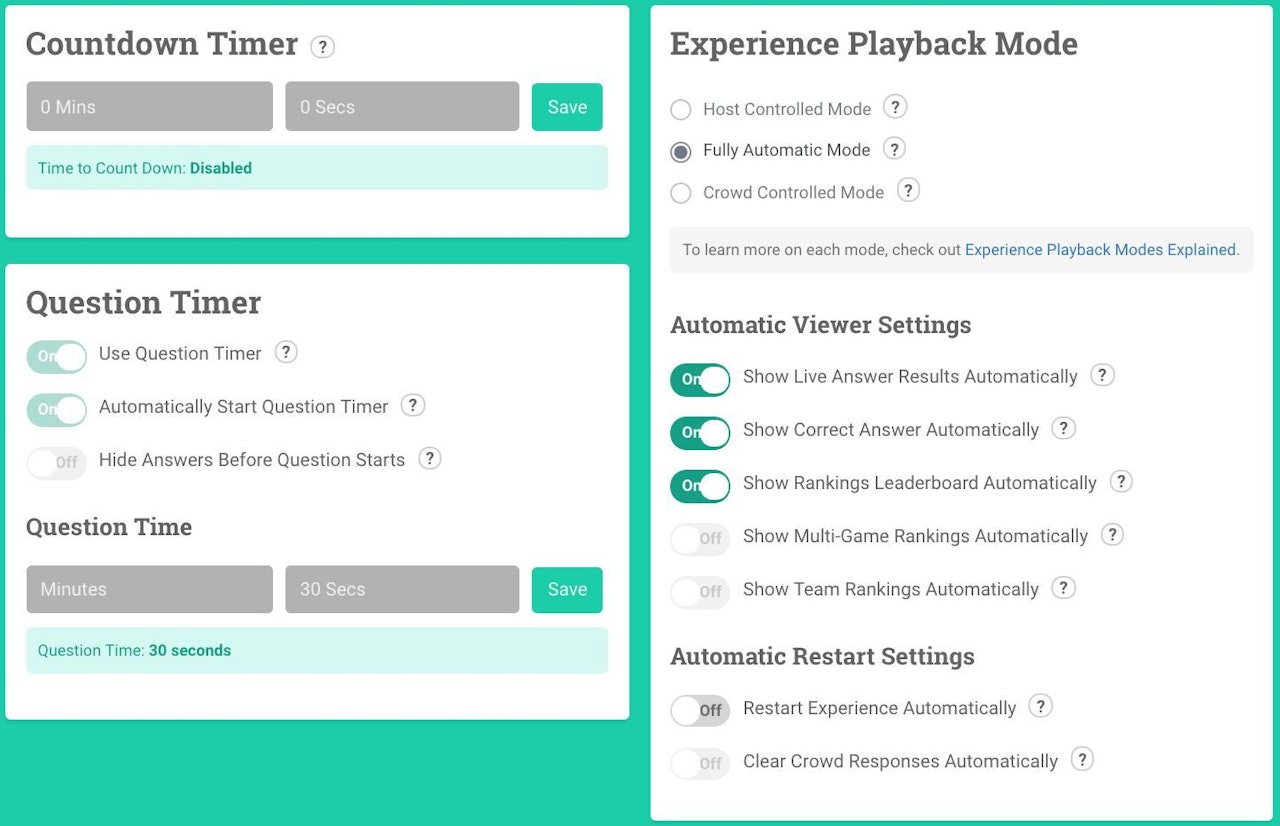Turn off Show Rankings Leaderboard Automatically
This screenshot has width=1280, height=826.
pos(700,485)
